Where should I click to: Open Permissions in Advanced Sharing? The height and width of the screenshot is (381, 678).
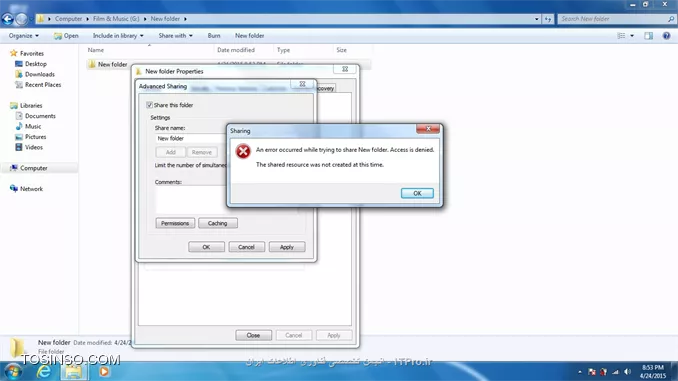pyautogui.click(x=175, y=223)
